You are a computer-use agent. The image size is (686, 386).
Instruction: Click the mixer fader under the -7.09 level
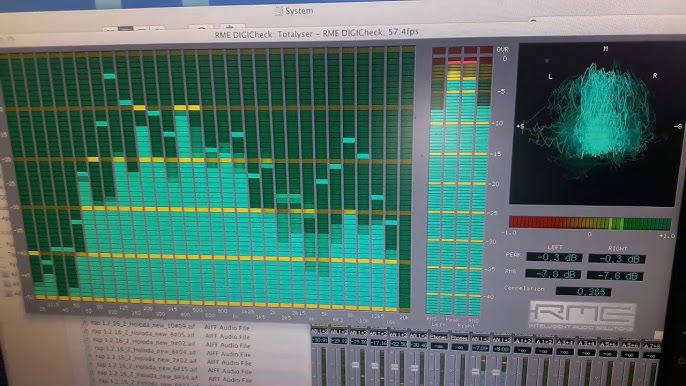(475, 372)
